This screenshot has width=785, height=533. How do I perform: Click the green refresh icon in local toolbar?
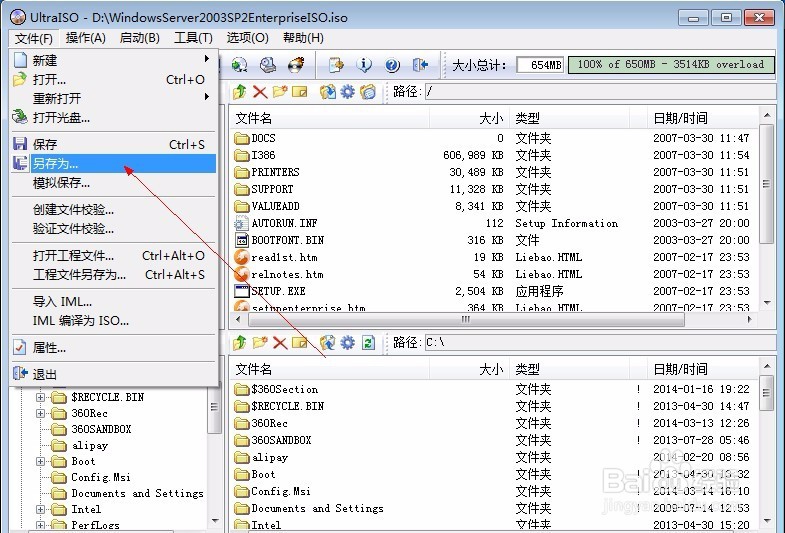click(x=368, y=343)
